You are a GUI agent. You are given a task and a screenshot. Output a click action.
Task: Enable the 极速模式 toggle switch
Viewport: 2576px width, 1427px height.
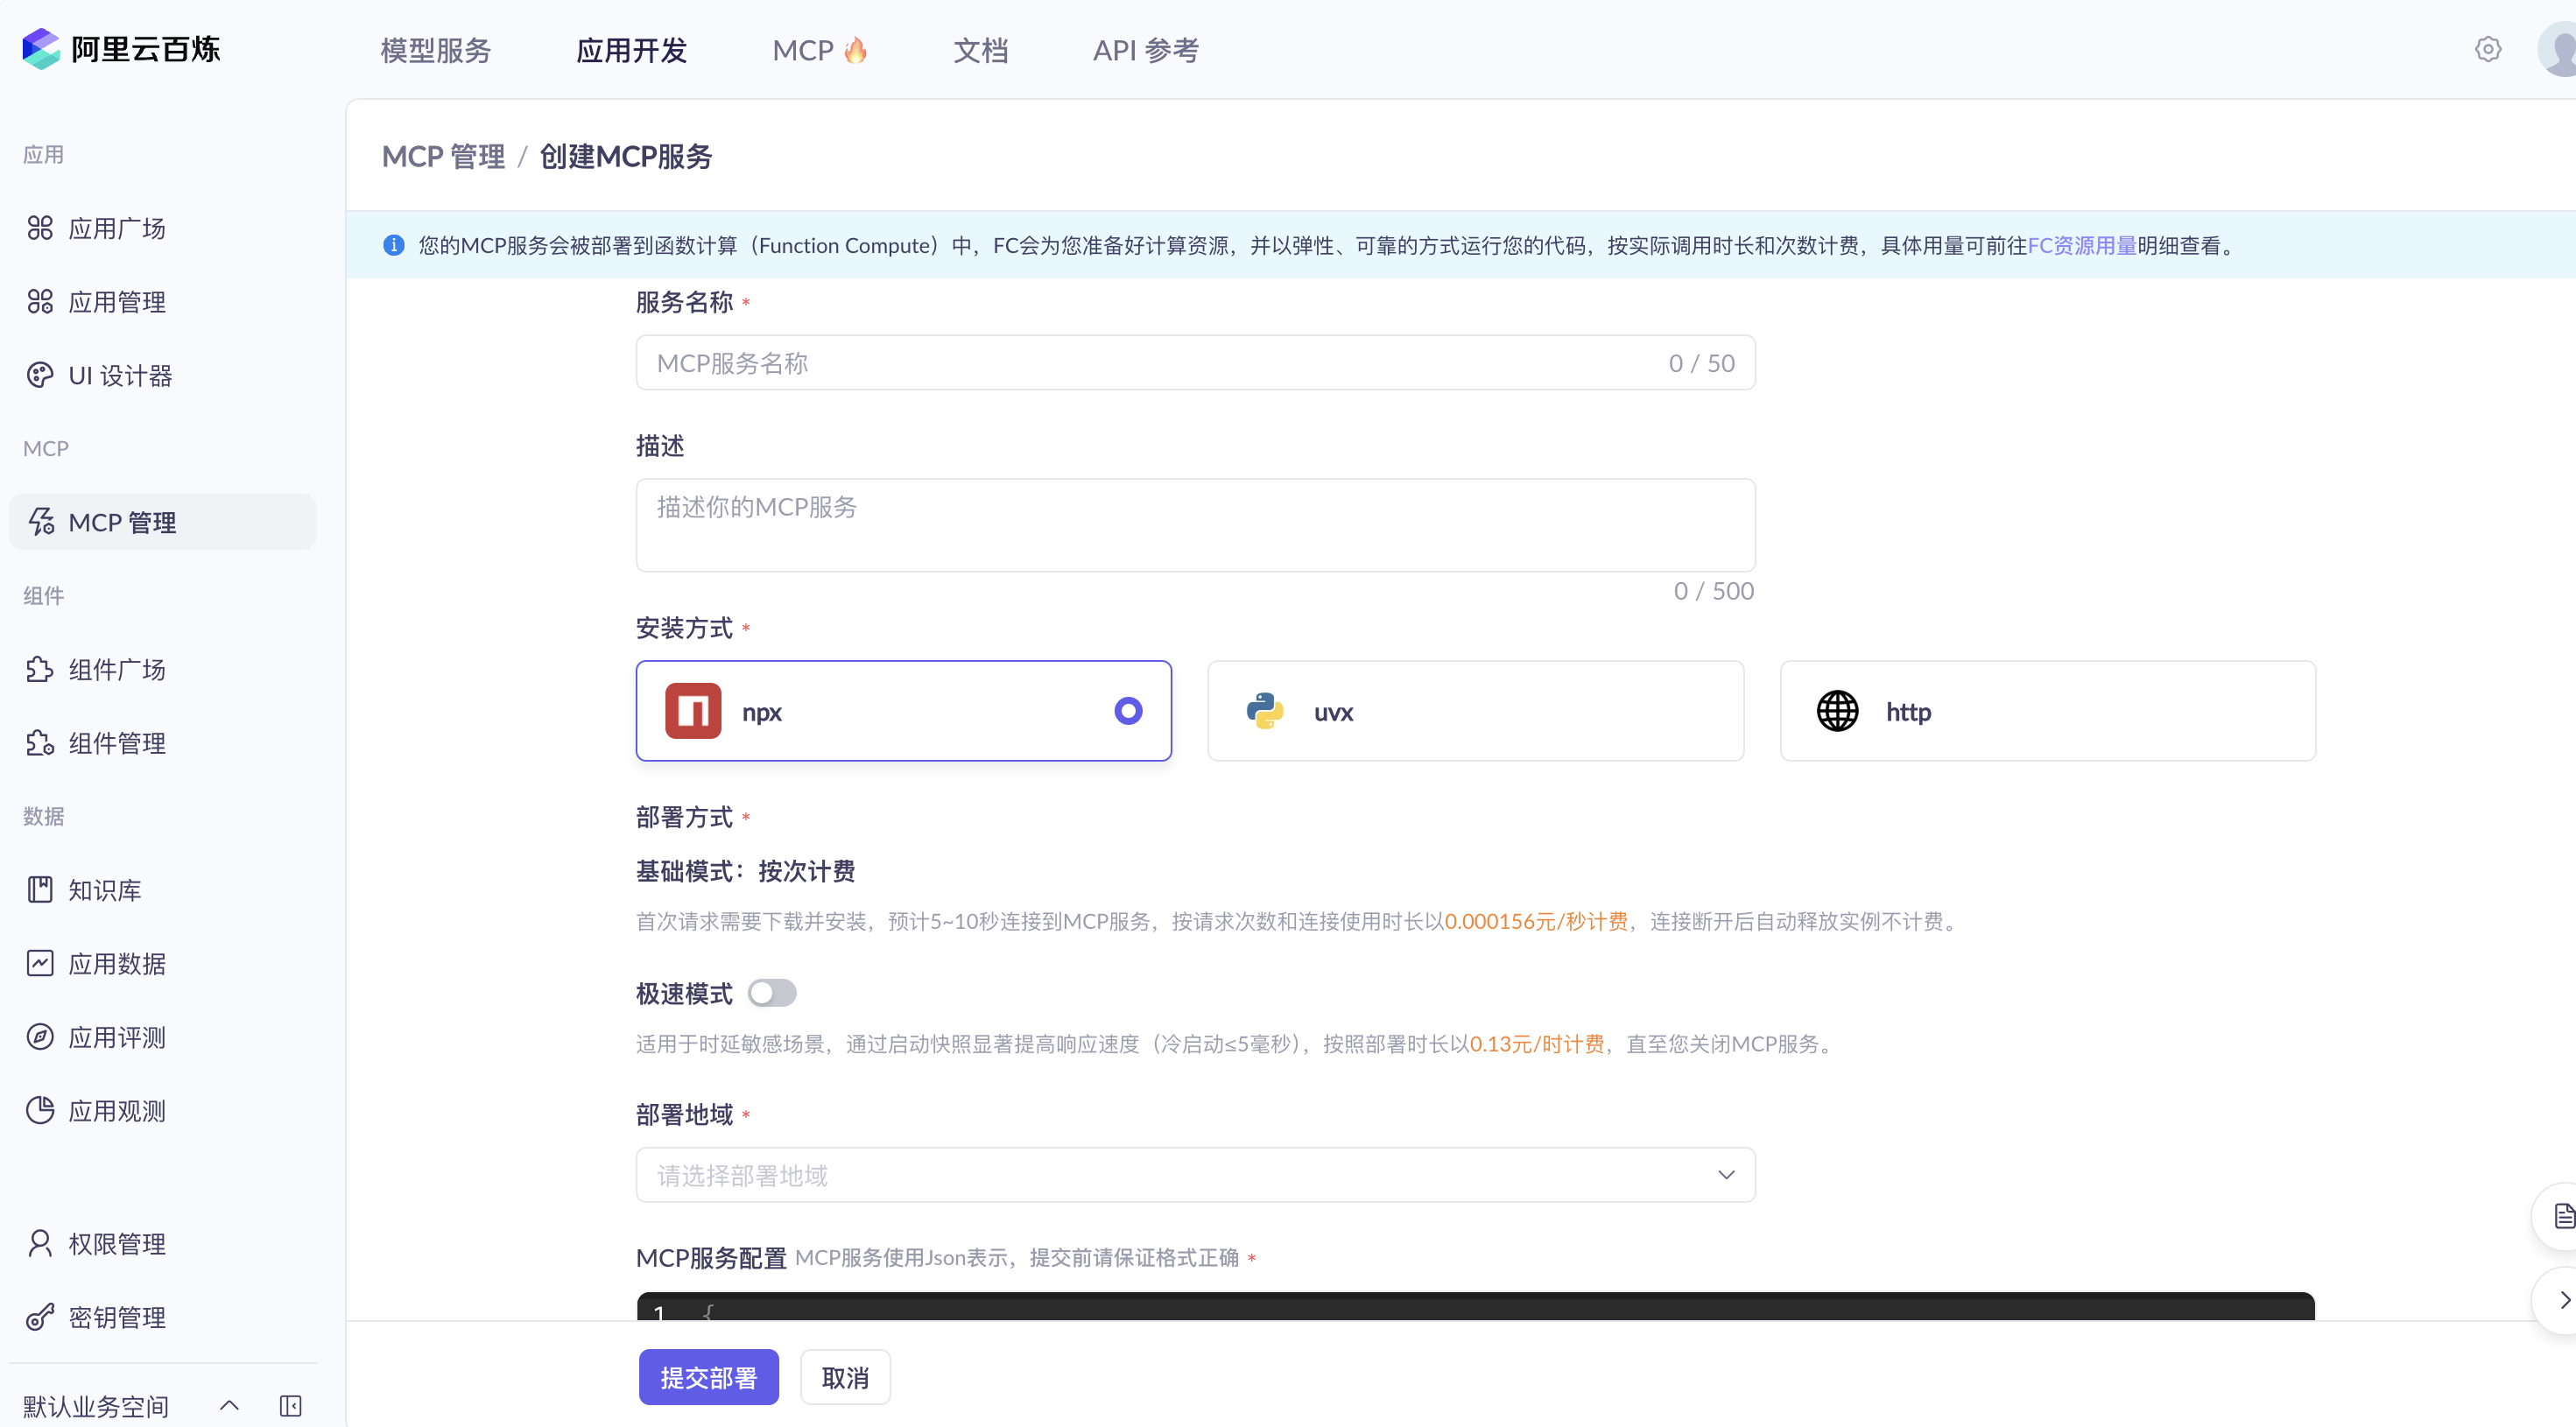[x=771, y=993]
